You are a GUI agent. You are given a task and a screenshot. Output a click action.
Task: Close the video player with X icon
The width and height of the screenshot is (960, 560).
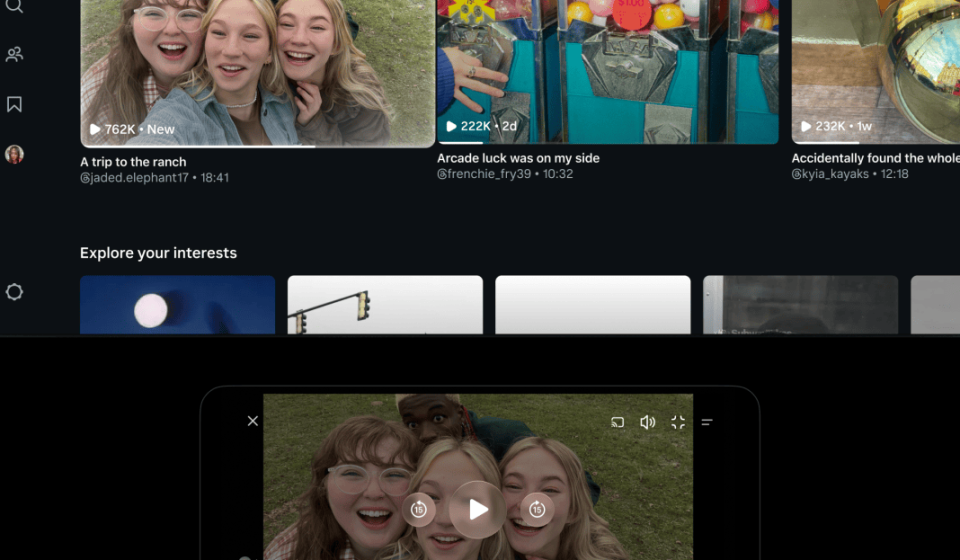coord(253,421)
